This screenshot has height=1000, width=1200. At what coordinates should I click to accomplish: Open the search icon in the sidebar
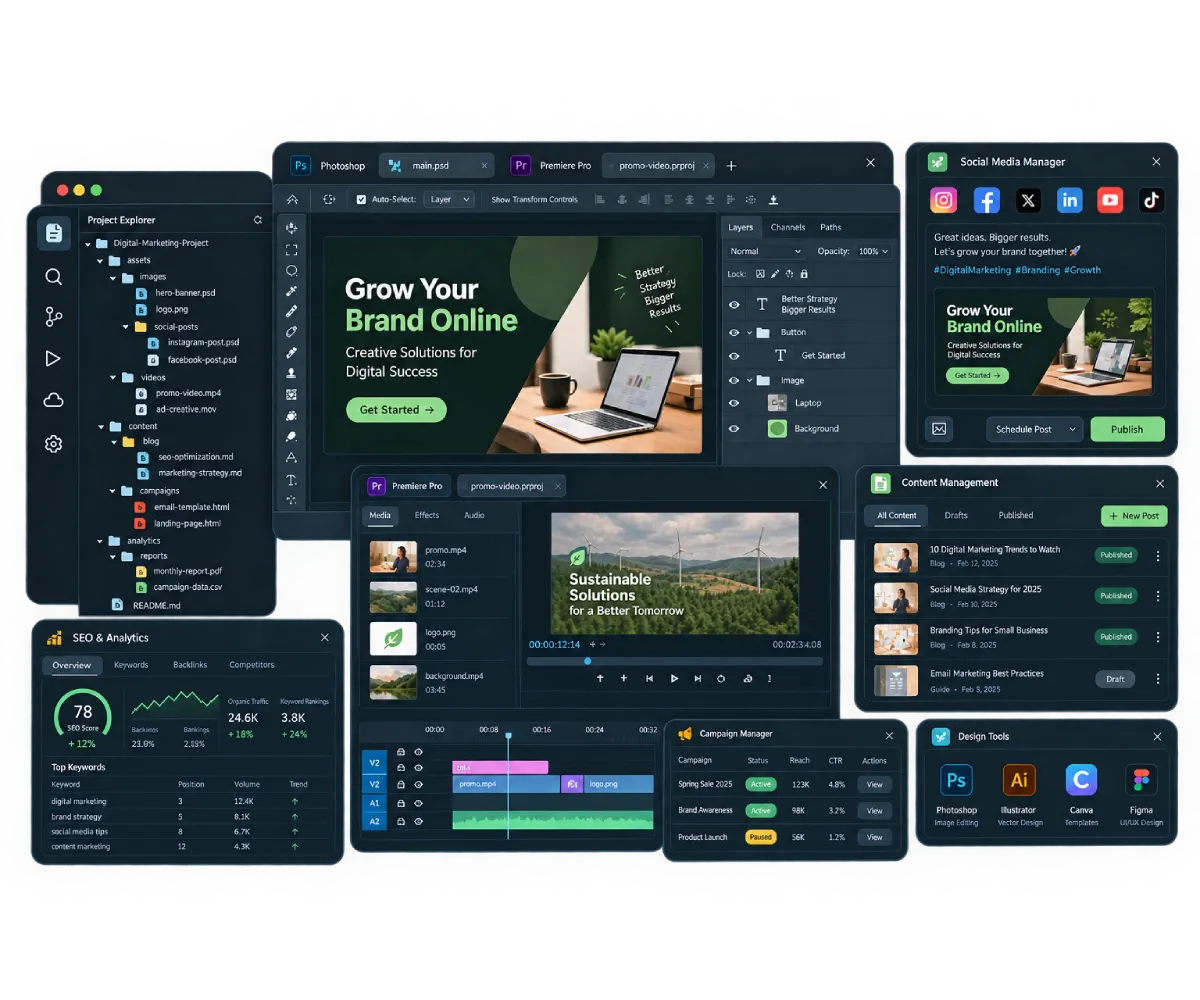54,277
